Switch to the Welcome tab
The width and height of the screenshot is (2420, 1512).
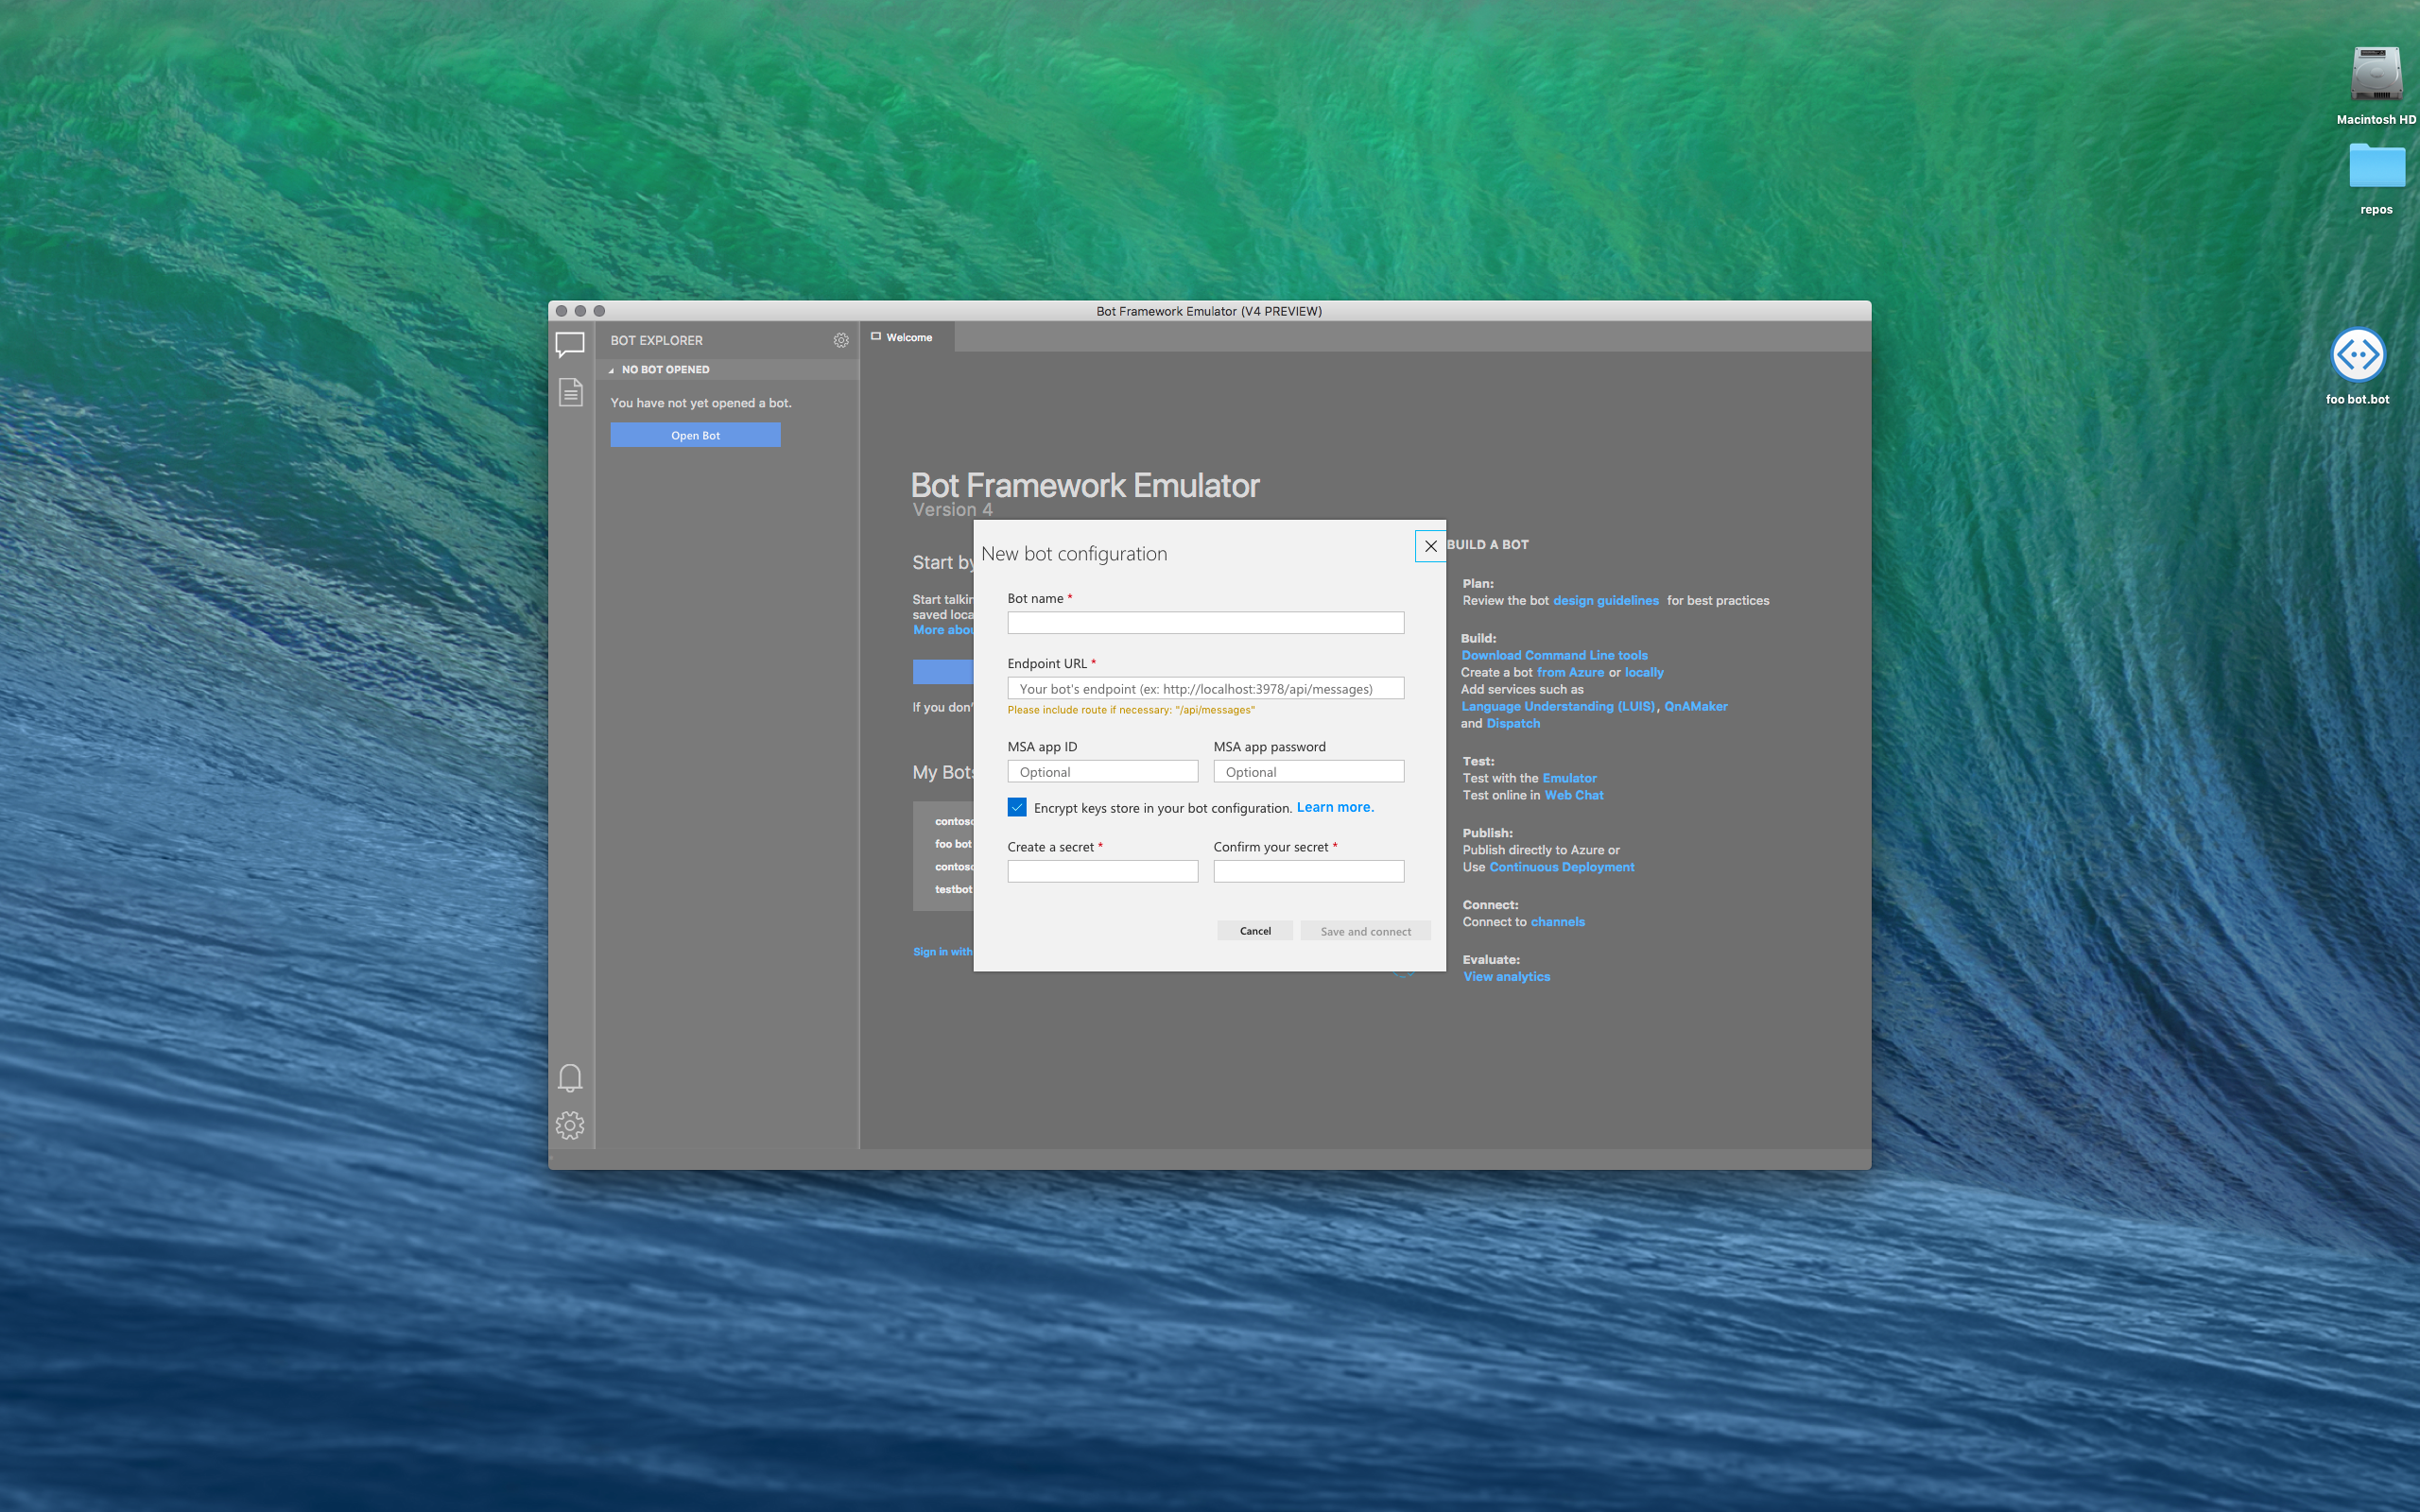tap(908, 337)
